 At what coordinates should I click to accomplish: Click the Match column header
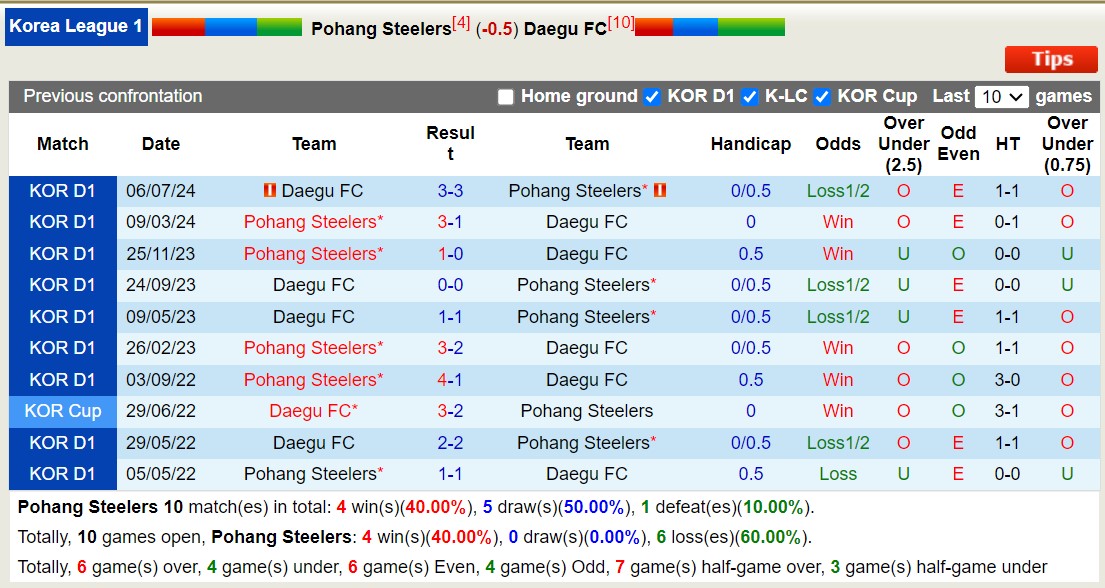[62, 144]
